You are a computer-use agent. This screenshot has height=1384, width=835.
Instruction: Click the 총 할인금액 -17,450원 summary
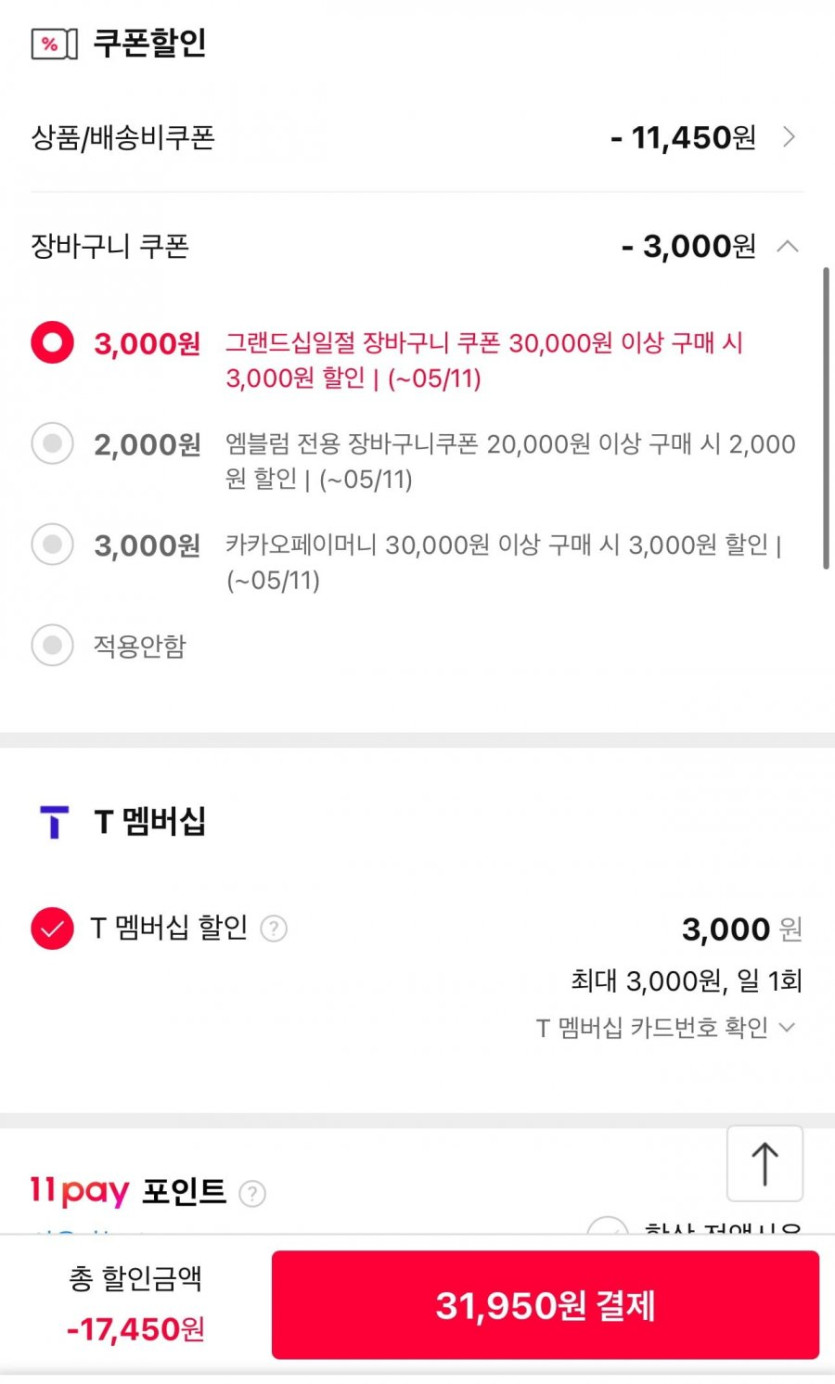(x=136, y=1305)
